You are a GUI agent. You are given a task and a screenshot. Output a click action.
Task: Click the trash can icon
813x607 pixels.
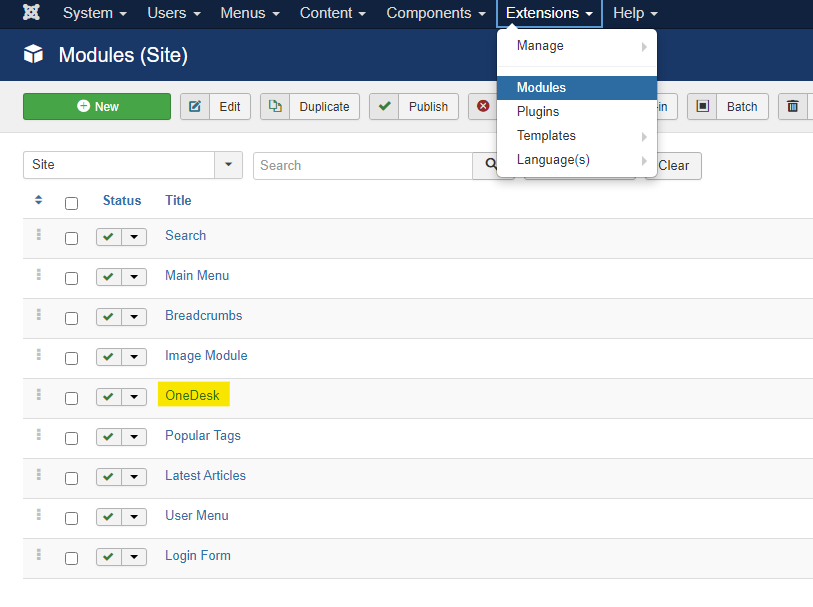click(793, 107)
